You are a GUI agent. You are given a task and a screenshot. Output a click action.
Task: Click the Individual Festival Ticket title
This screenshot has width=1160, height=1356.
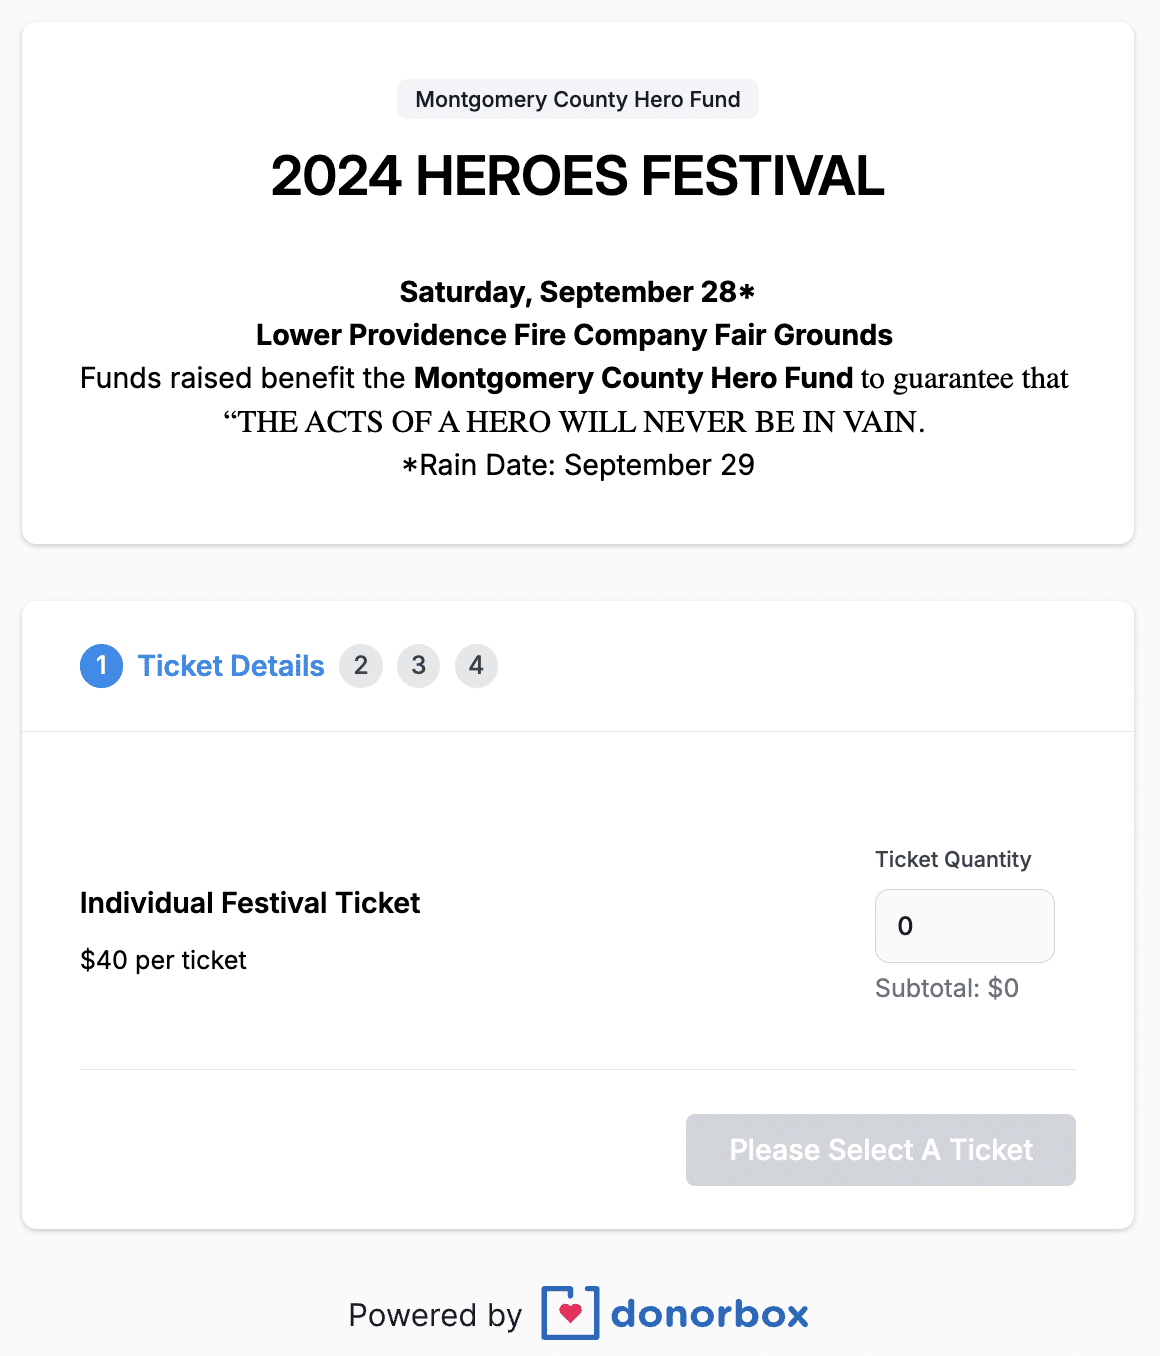pos(250,903)
